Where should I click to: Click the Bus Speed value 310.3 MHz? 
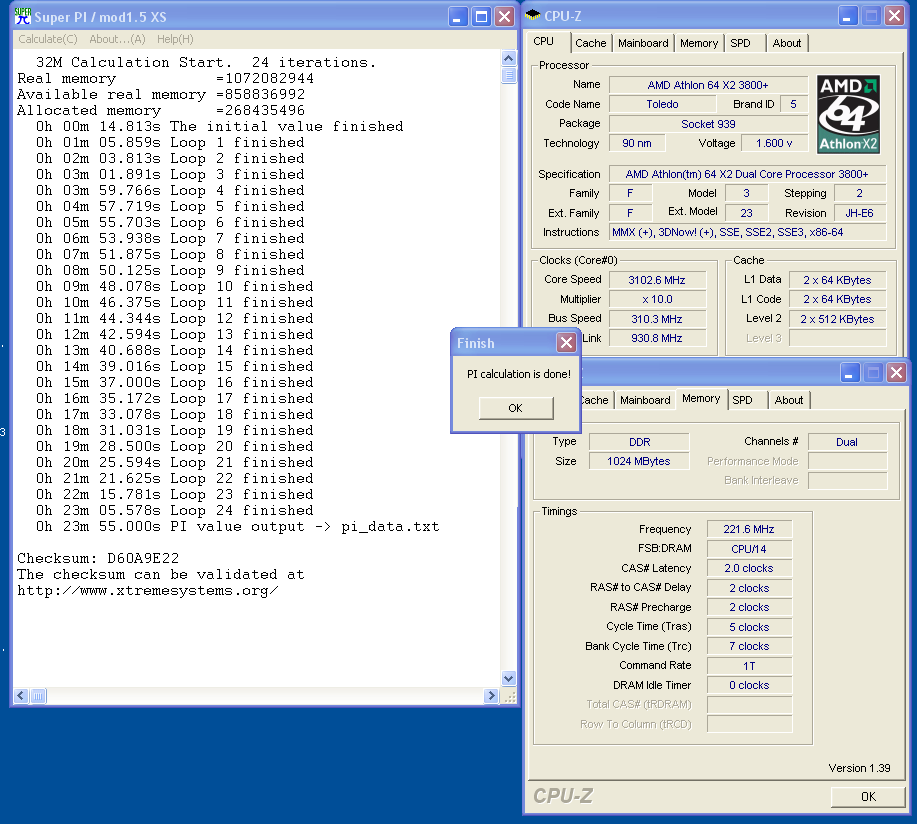(x=657, y=319)
